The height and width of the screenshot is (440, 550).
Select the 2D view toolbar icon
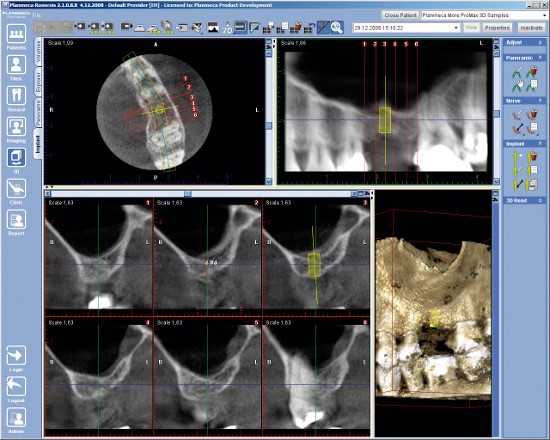click(x=227, y=28)
